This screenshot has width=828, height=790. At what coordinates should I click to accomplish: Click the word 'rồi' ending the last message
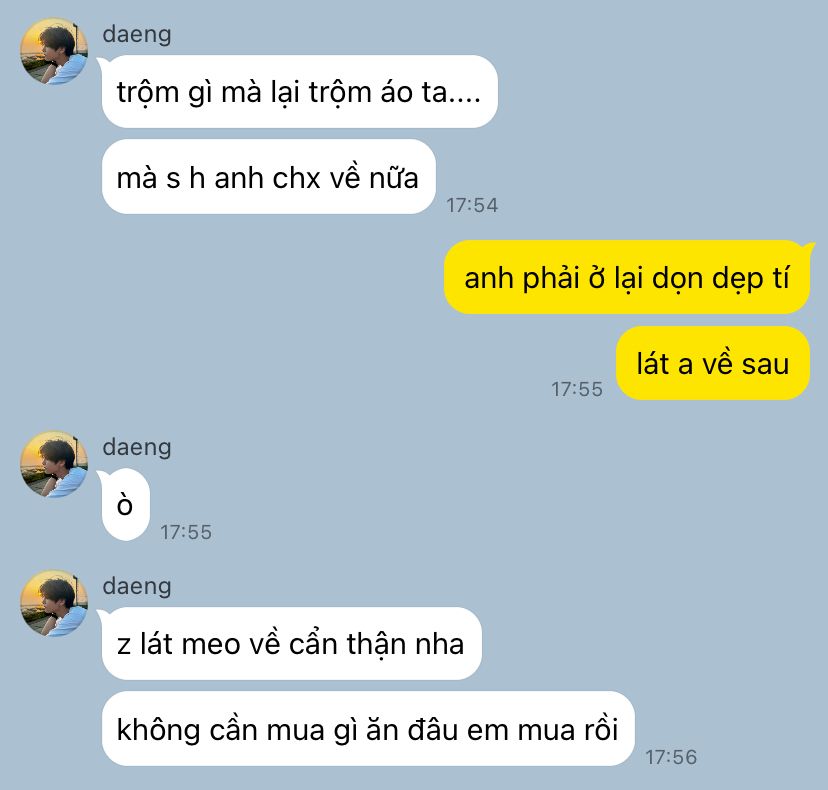(601, 729)
